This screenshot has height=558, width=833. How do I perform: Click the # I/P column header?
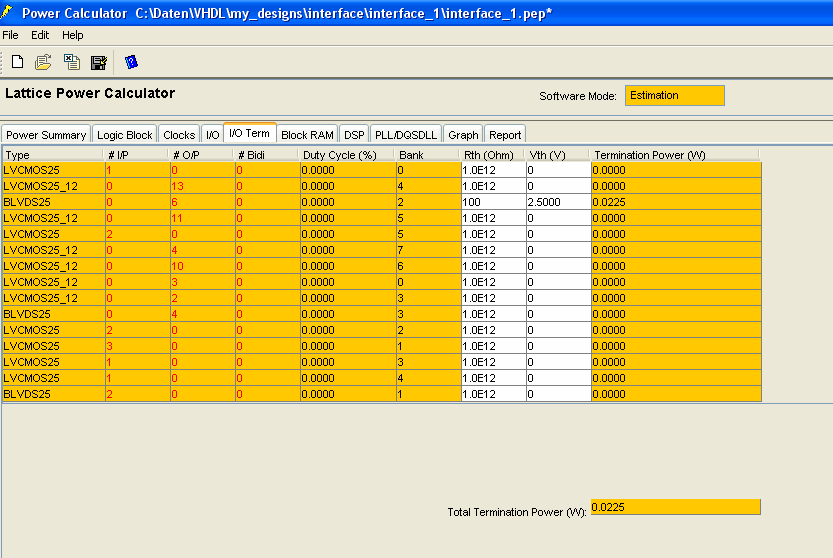[x=136, y=155]
